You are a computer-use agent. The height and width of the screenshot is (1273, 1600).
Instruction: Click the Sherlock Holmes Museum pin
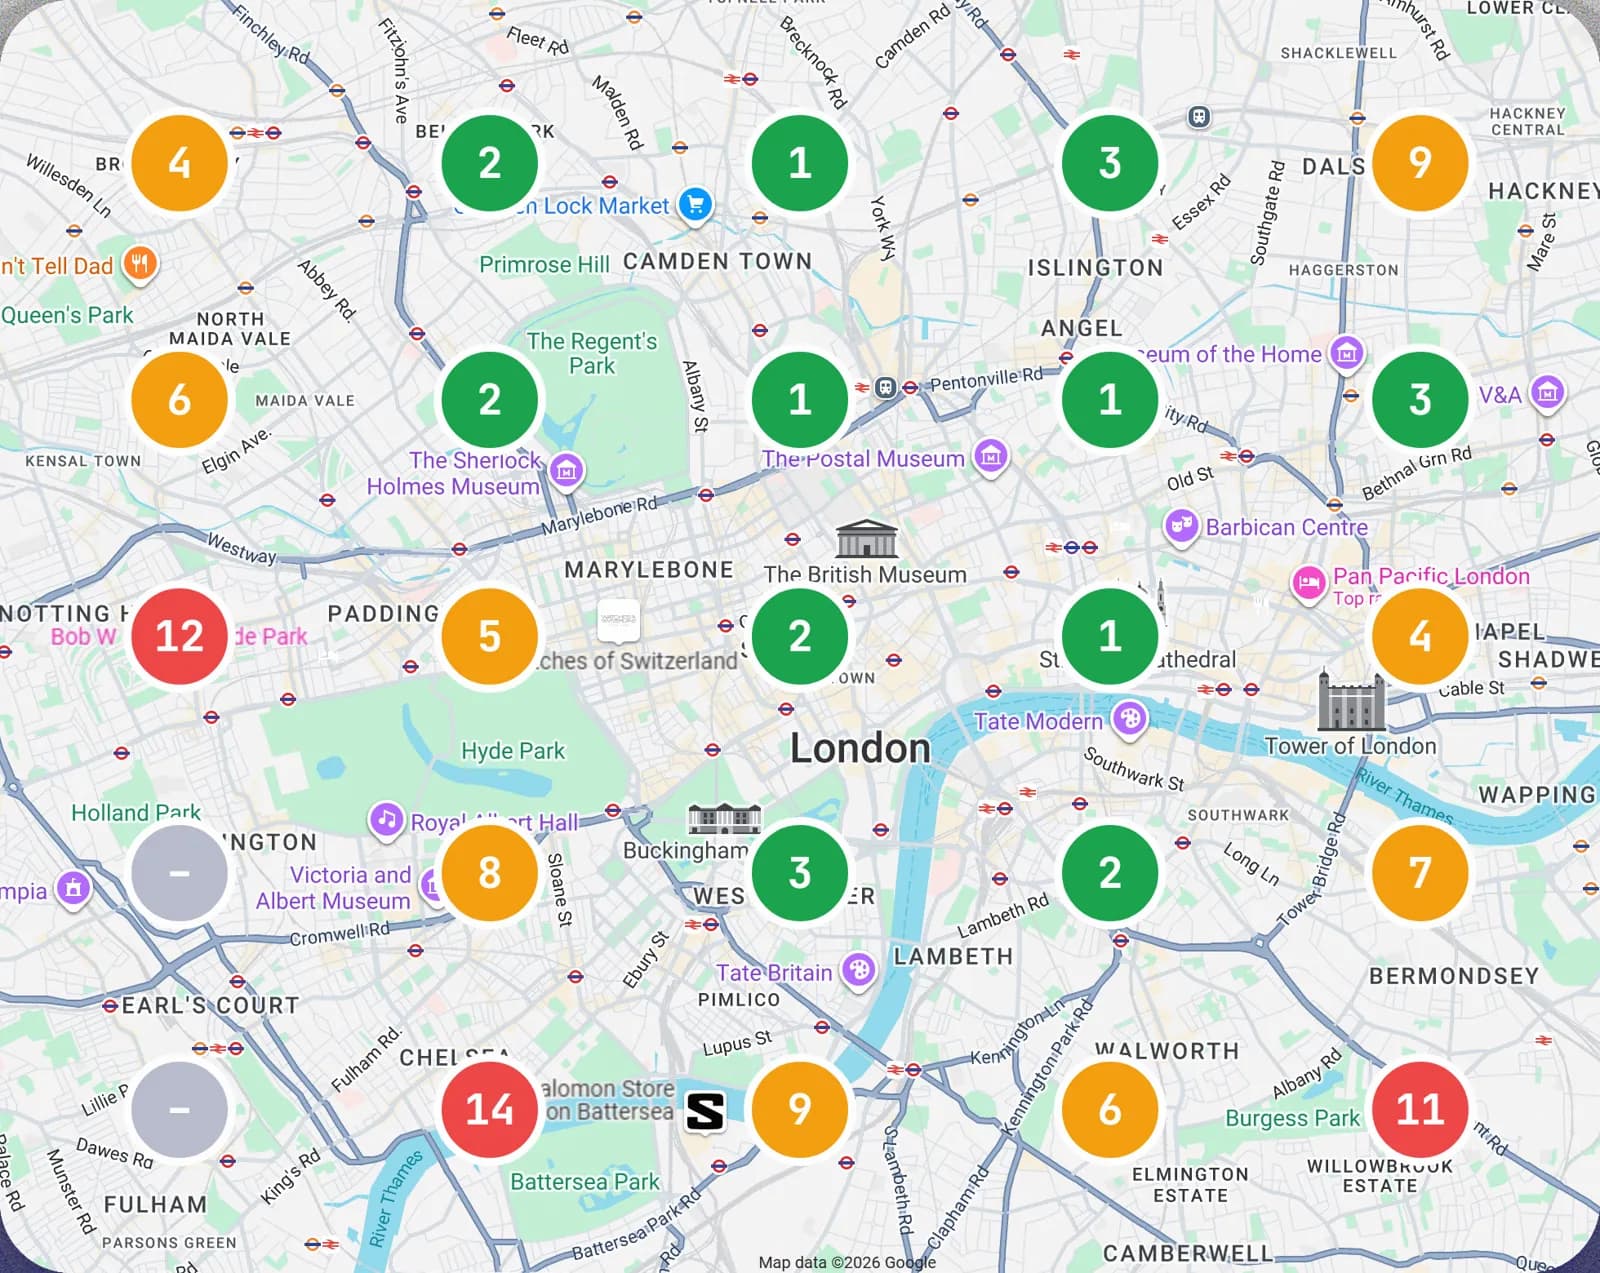(566, 470)
